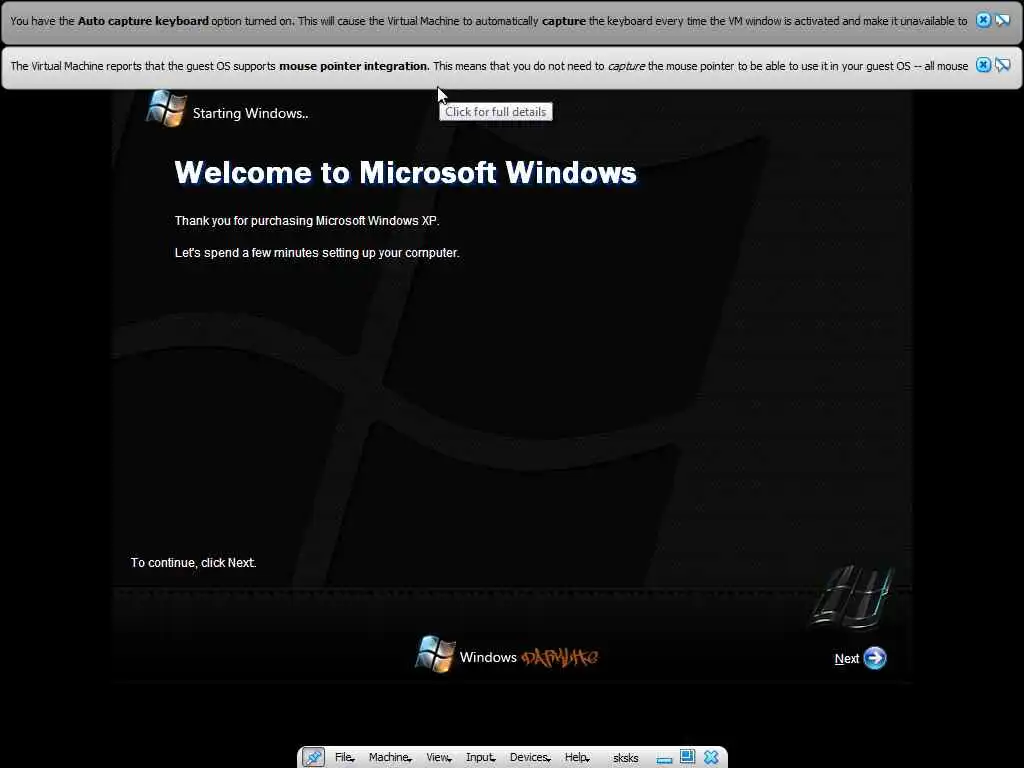Click the 'Starting Windows..' text
The width and height of the screenshot is (1024, 768).
[251, 114]
